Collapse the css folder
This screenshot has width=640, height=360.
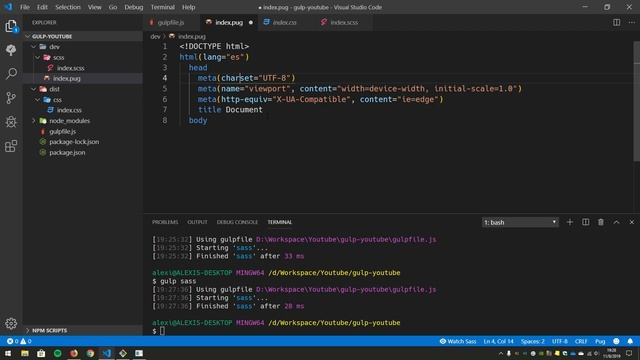(38, 100)
